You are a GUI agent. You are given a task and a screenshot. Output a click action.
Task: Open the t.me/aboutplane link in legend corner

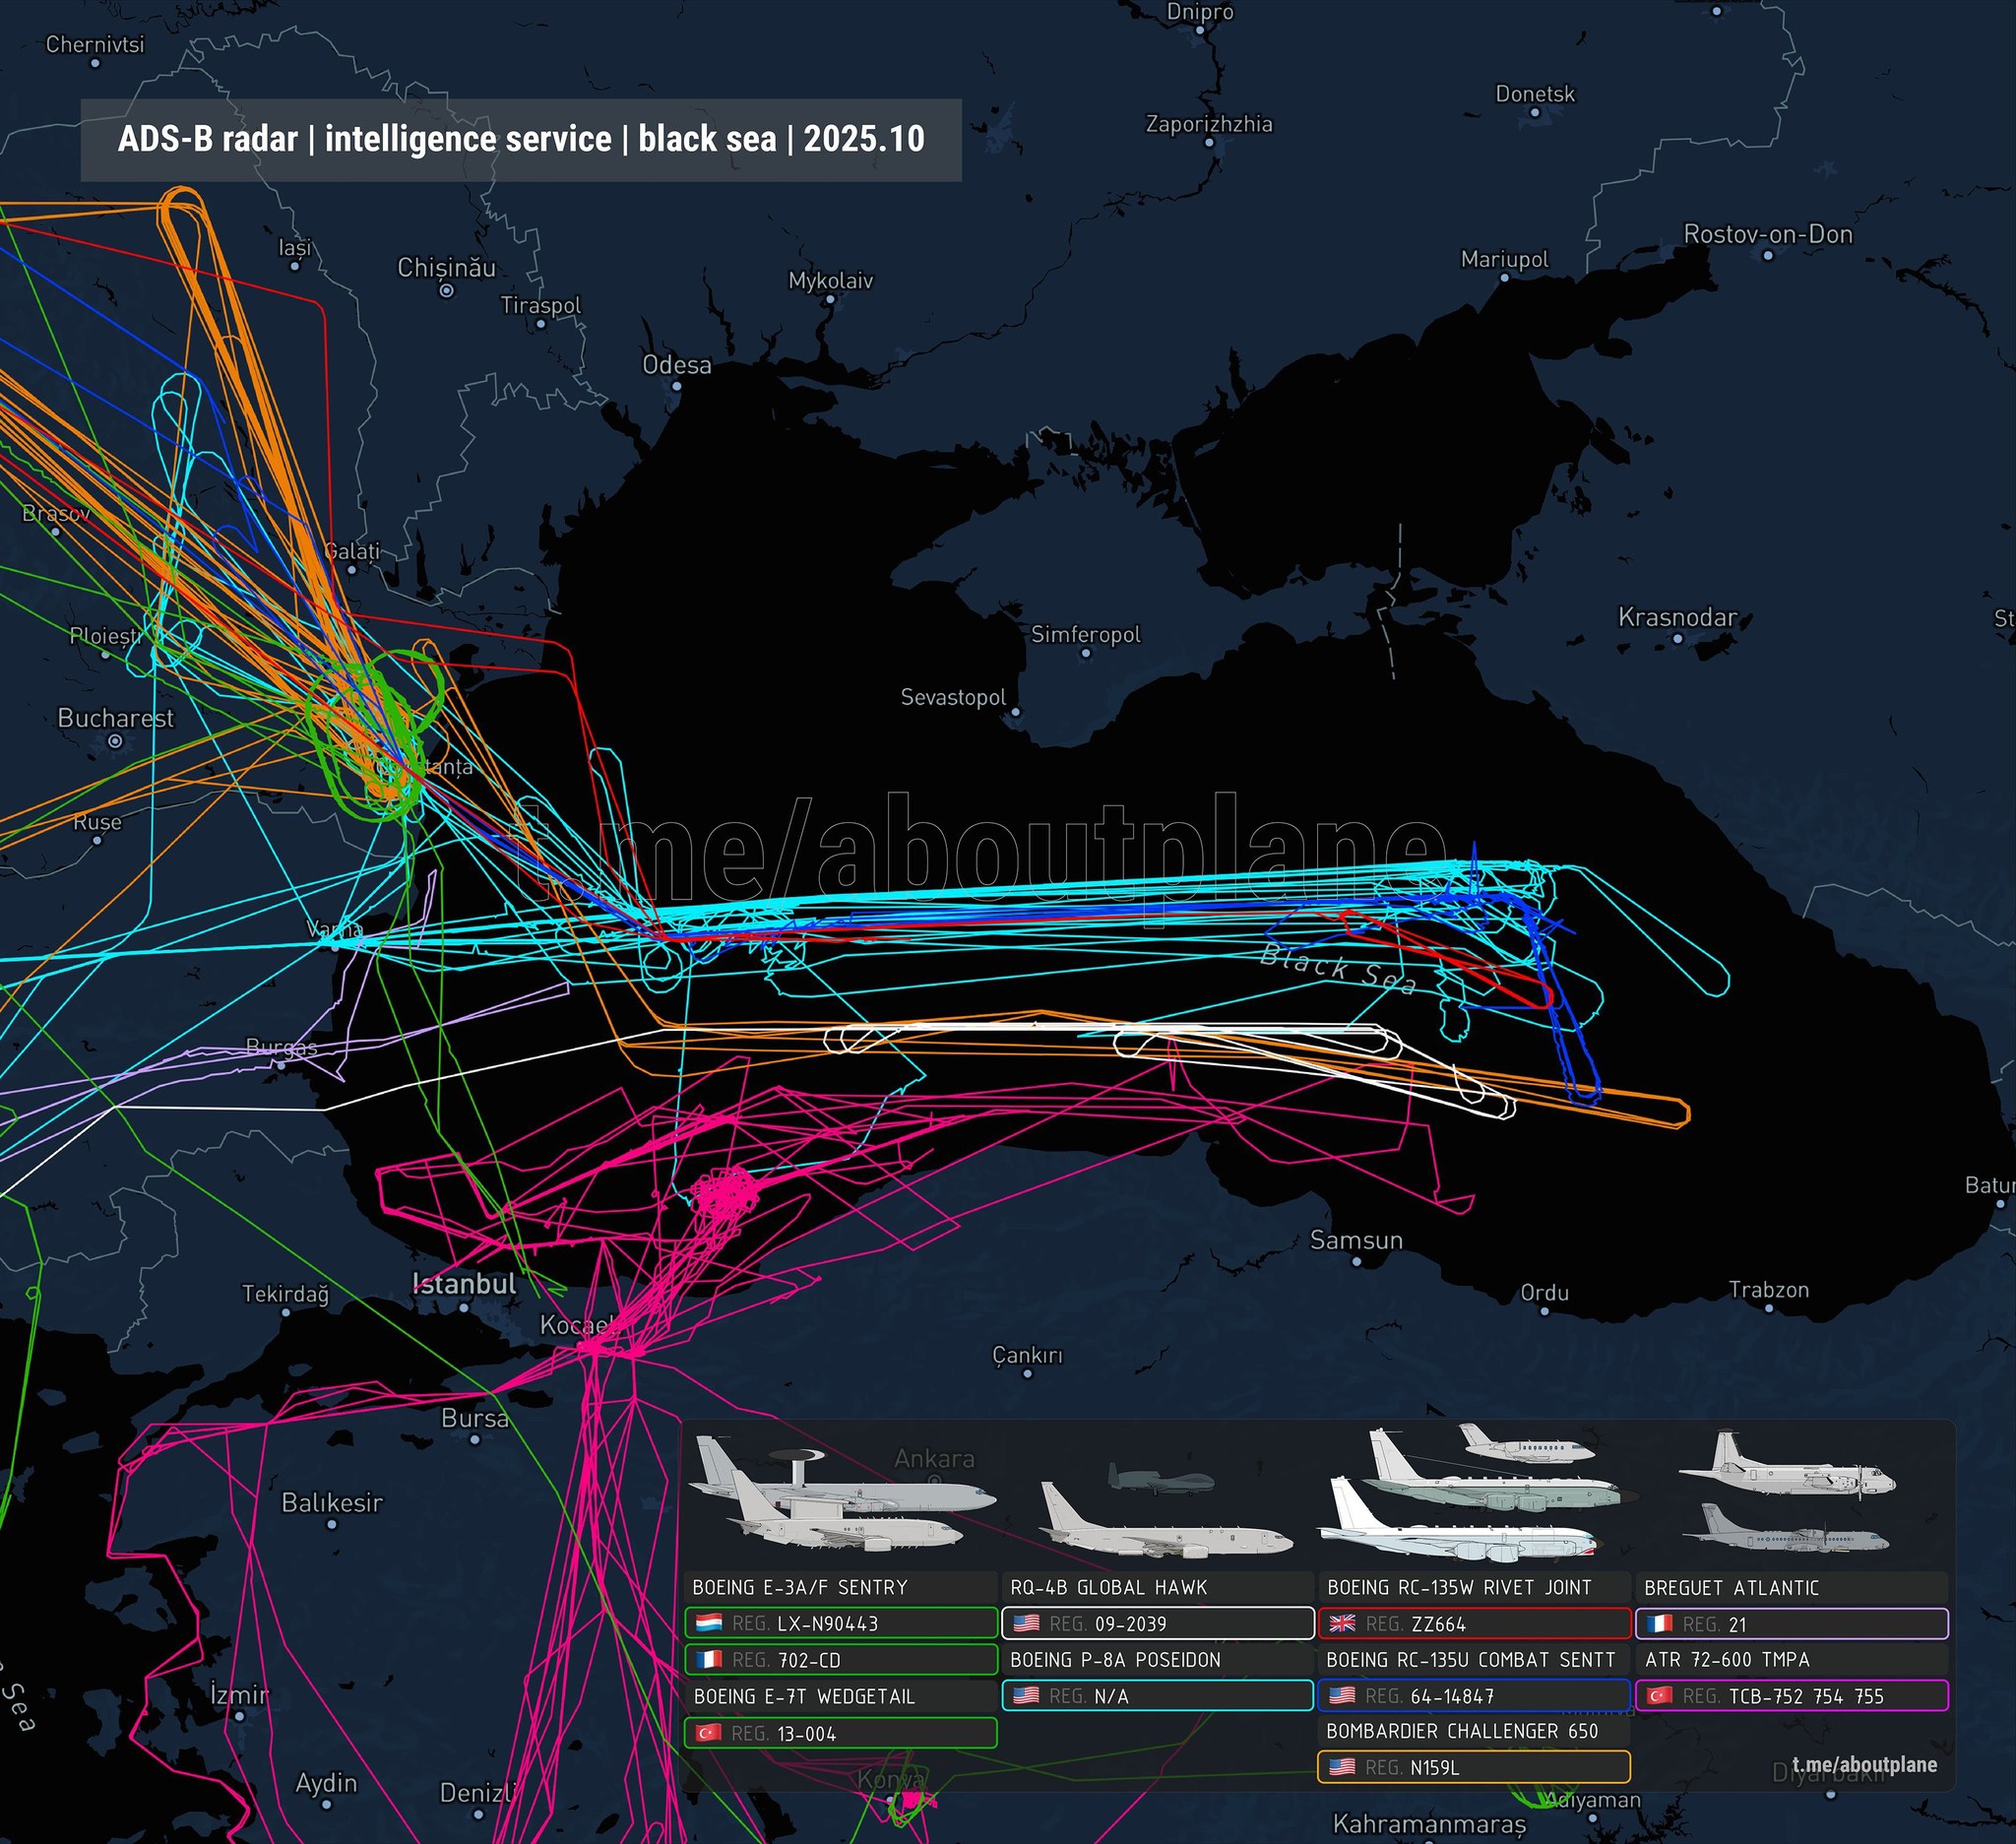1864,1765
